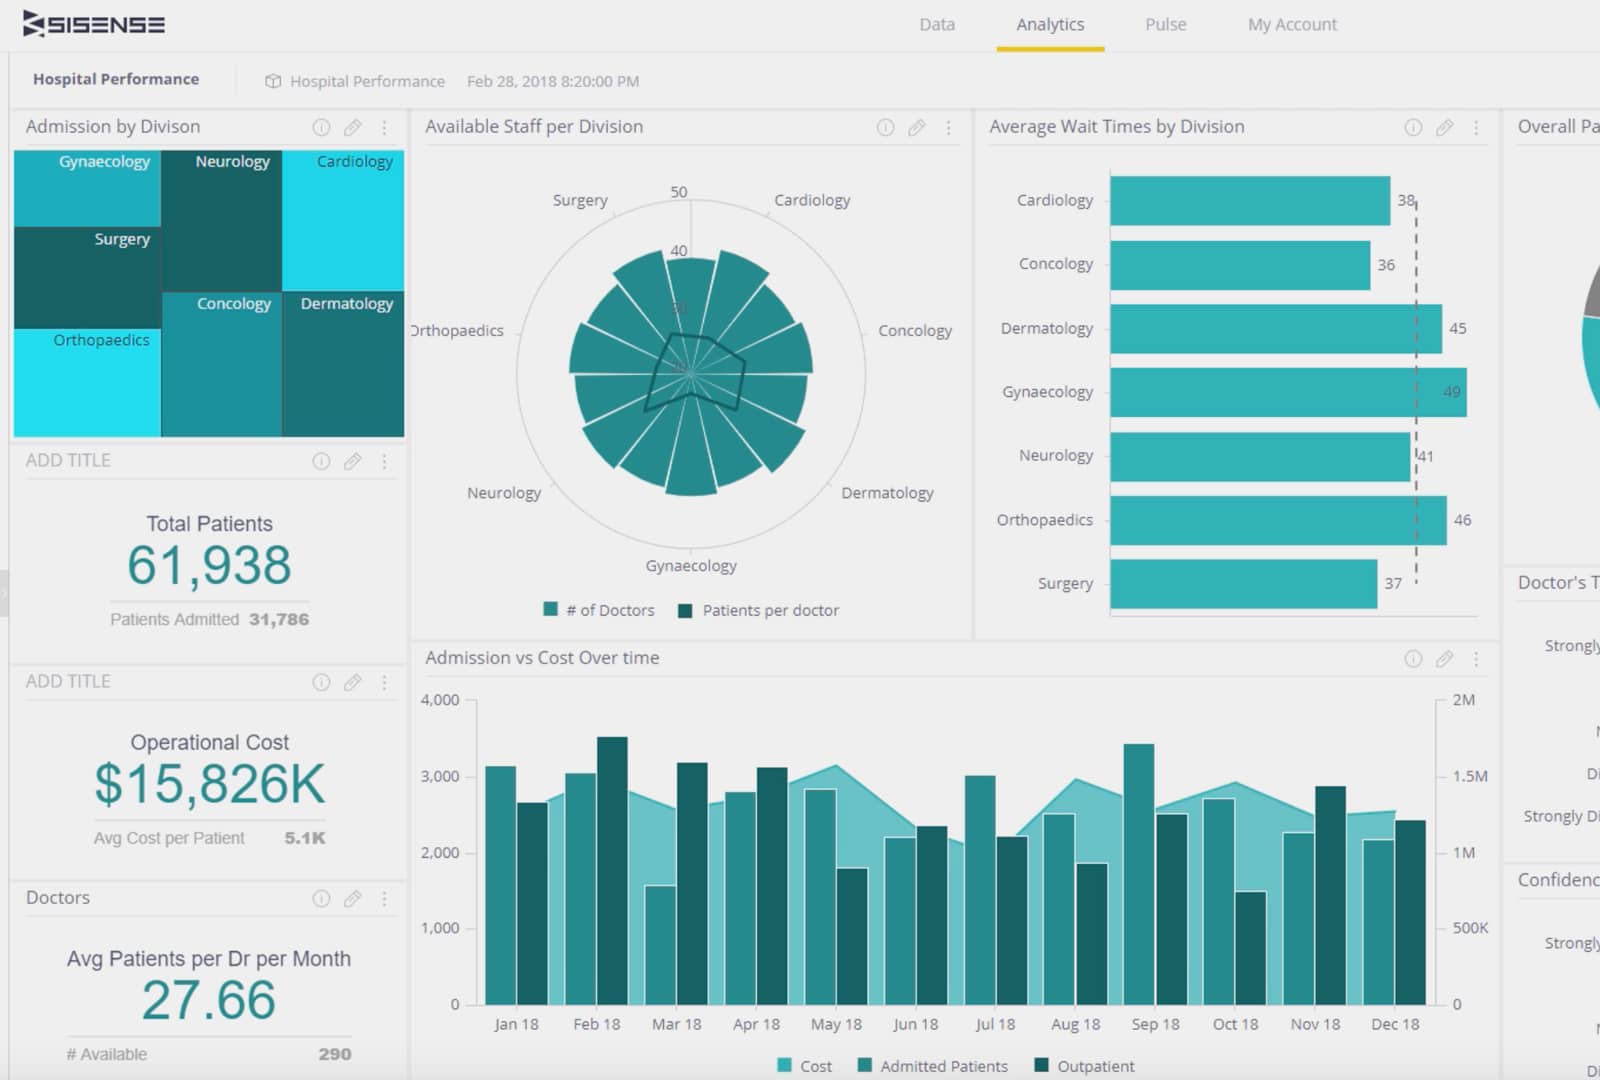Viewport: 1600px width, 1080px height.
Task: Open the three-dot menu on Admission by Divison
Action: 384,128
